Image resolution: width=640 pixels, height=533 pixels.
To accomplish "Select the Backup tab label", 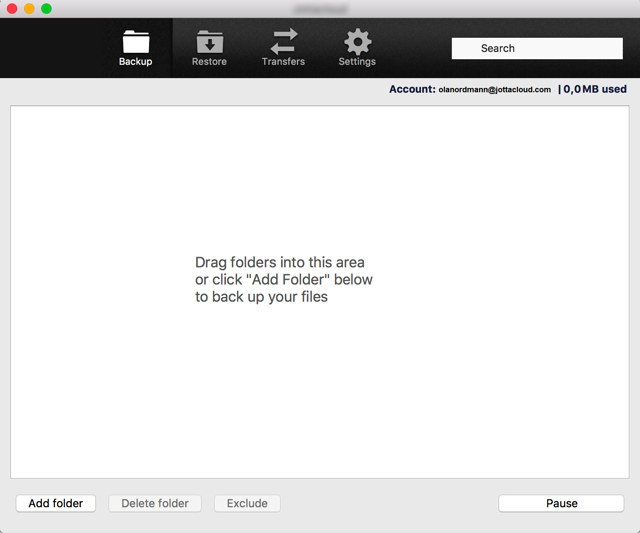I will click(136, 62).
